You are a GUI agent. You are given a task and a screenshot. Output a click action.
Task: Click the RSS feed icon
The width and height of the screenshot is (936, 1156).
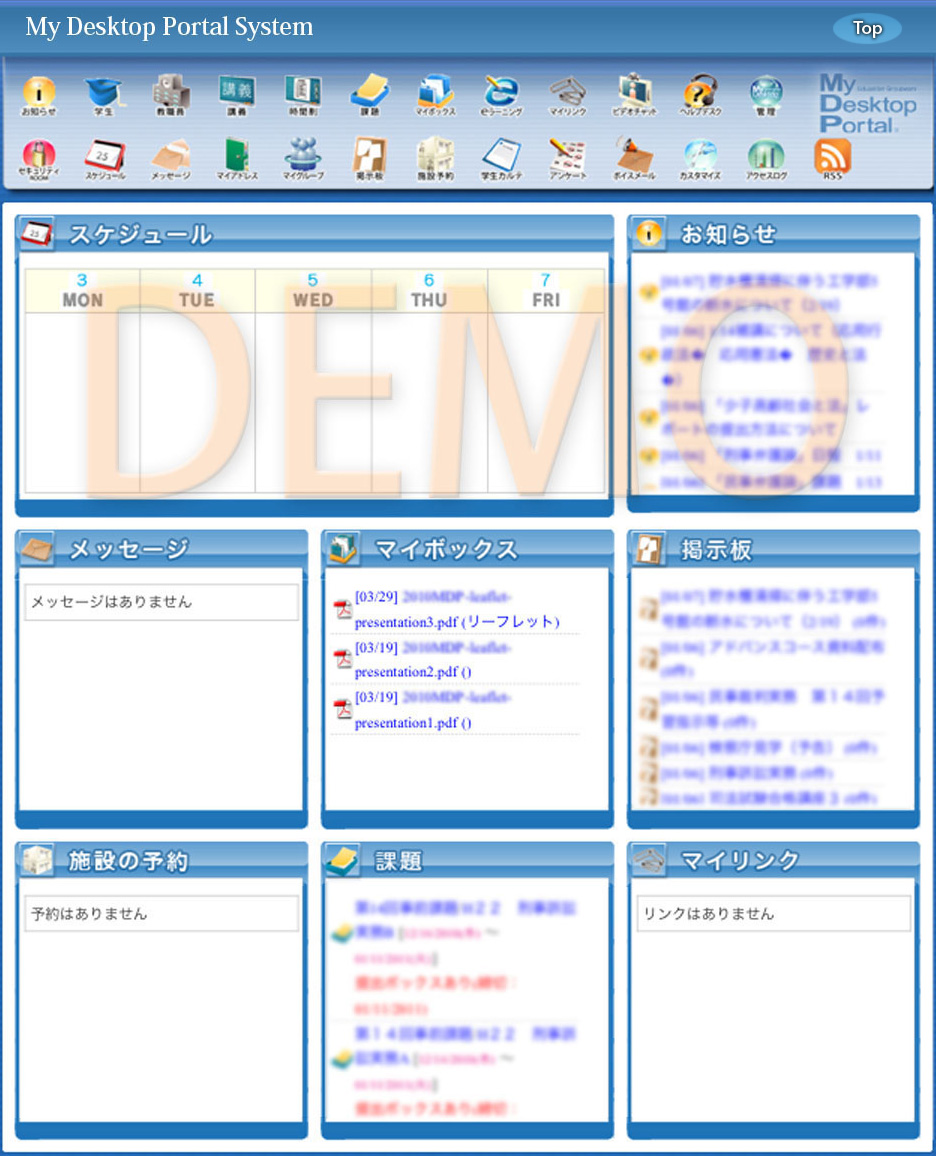pyautogui.click(x=832, y=156)
